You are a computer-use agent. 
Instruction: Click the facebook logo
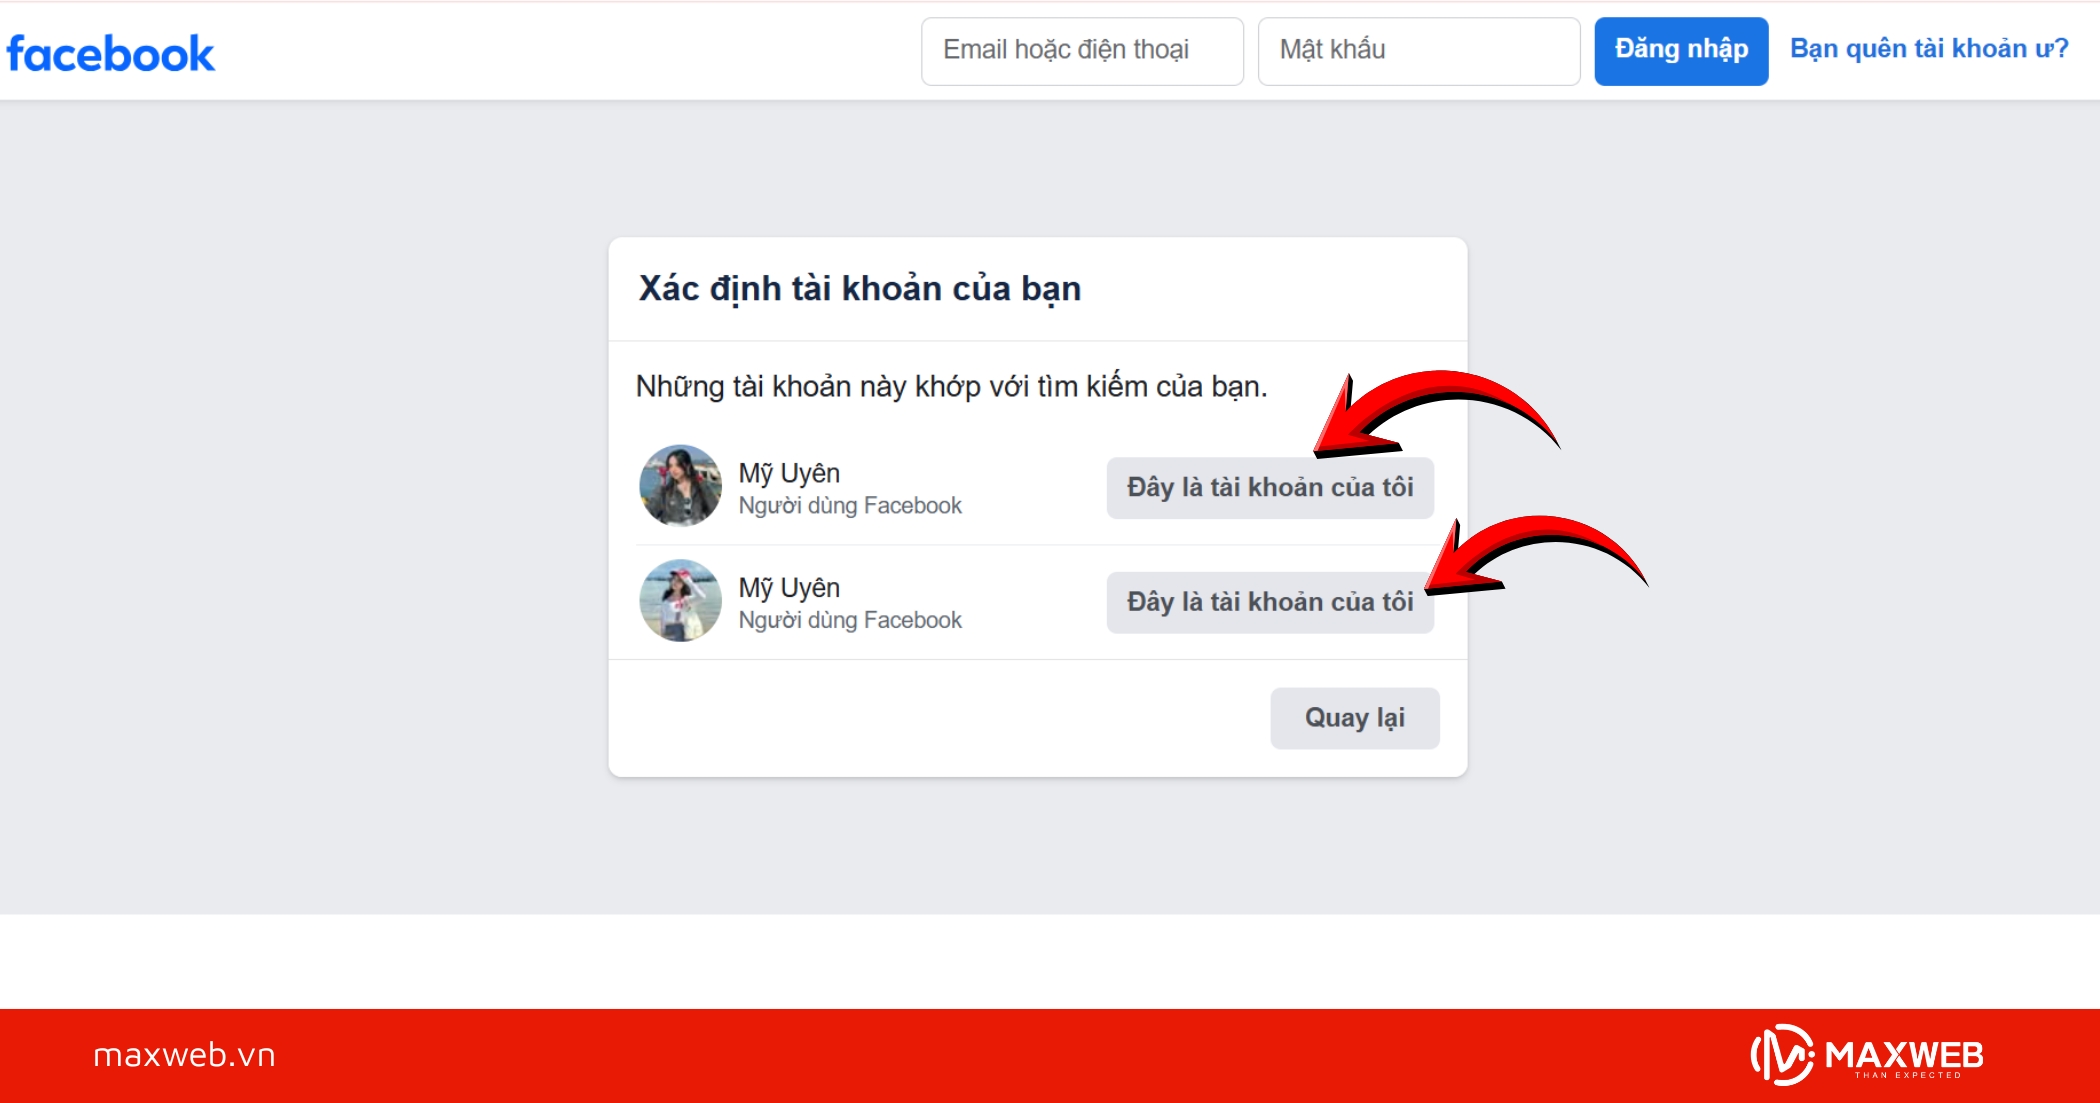(x=111, y=53)
